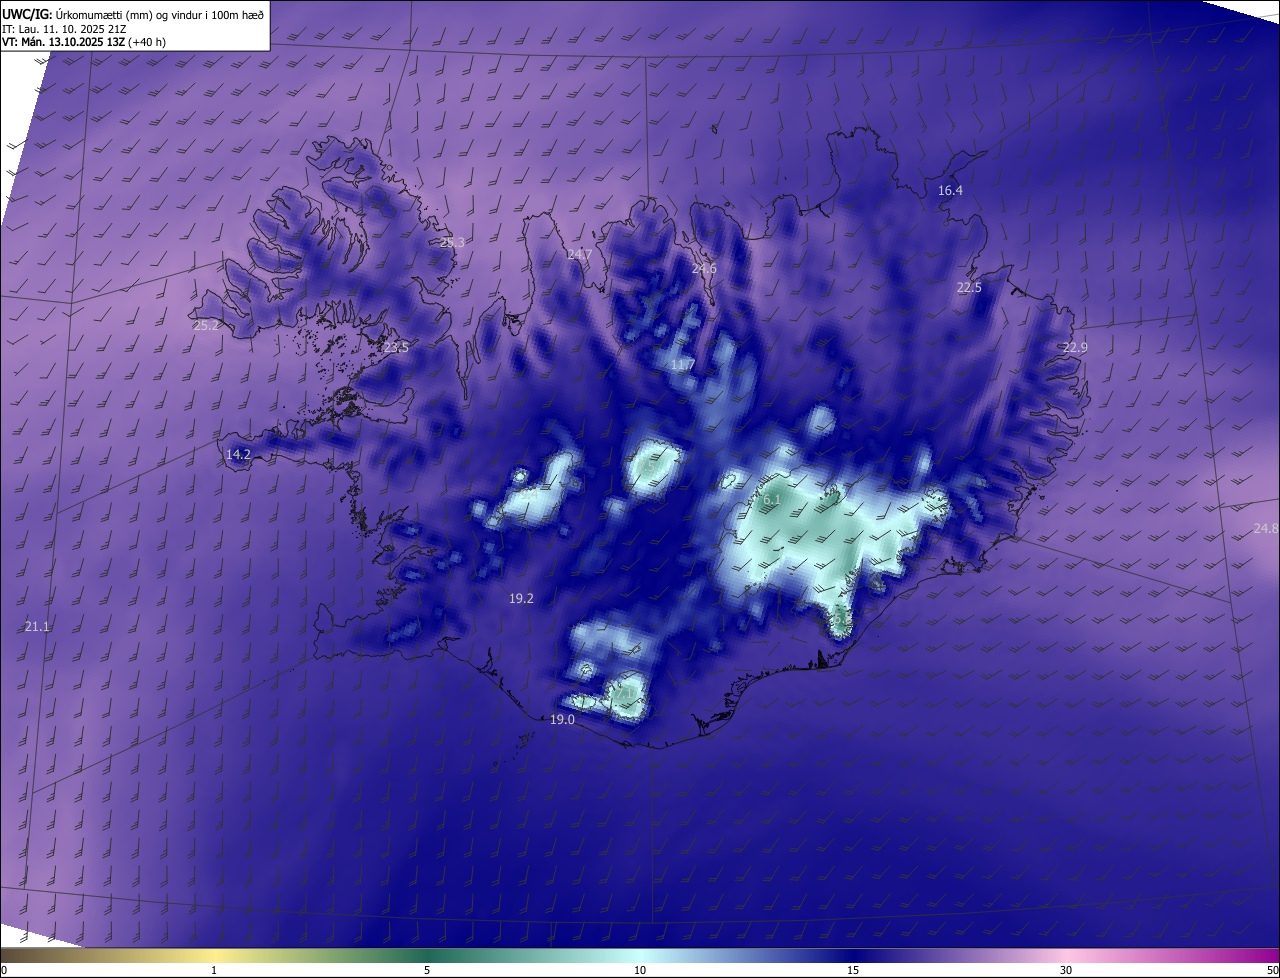This screenshot has height=978, width=1280.
Task: Click the 25.3 value label
Action: pos(452,242)
